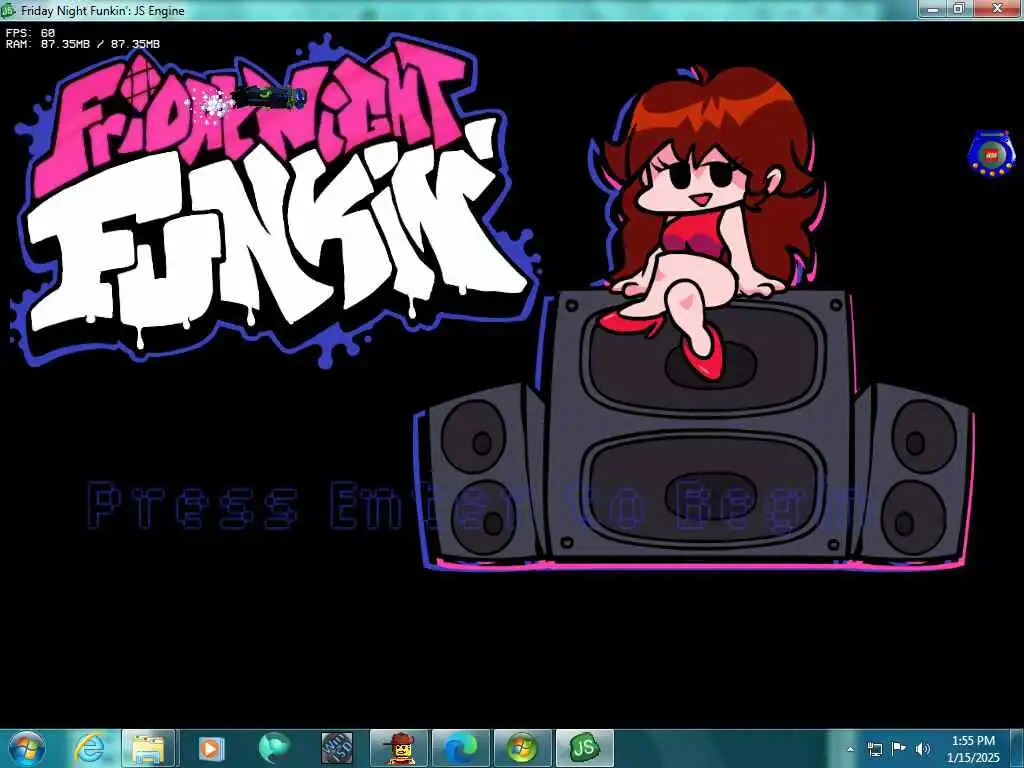This screenshot has height=768, width=1024.
Task: Click the teal bird taskbar icon
Action: click(x=274, y=748)
